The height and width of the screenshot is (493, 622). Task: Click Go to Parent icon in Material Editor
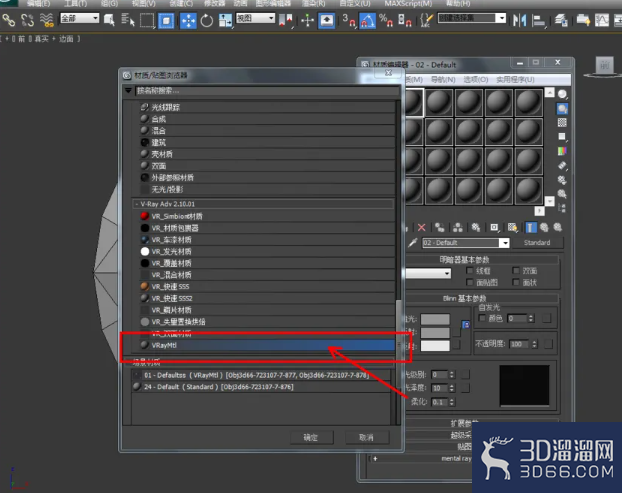pos(544,227)
